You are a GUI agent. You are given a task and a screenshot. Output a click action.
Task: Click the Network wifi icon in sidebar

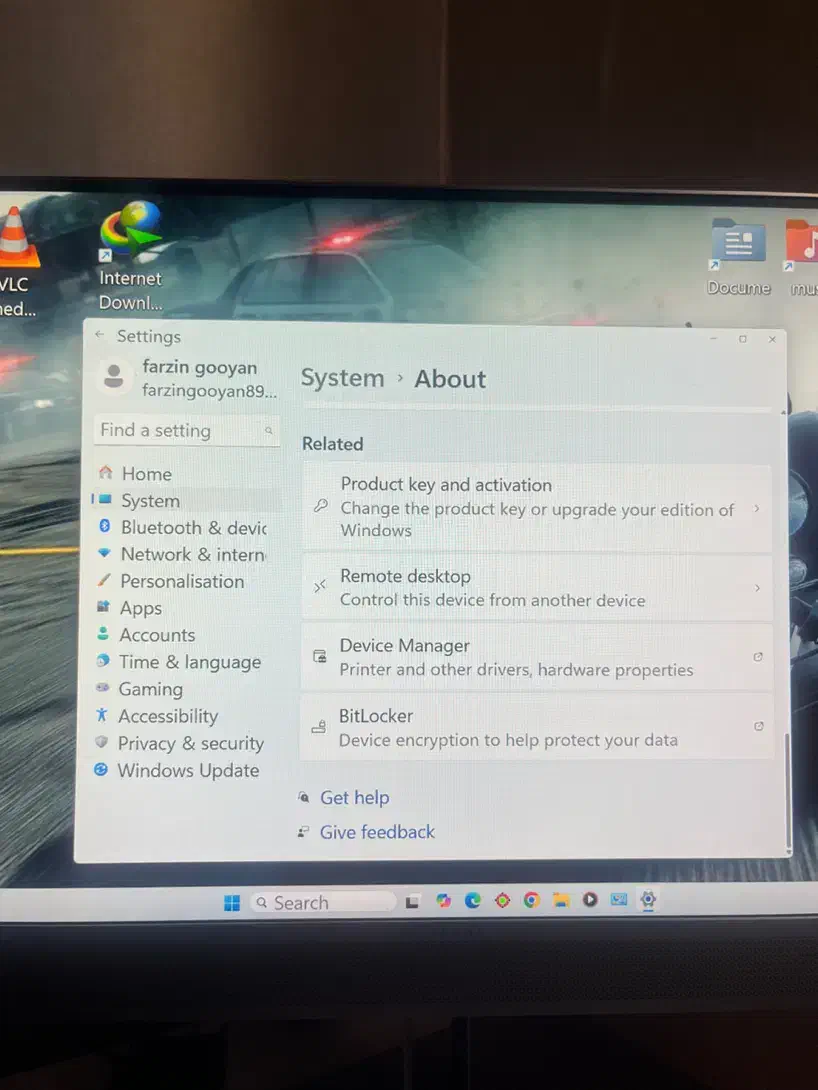click(104, 553)
